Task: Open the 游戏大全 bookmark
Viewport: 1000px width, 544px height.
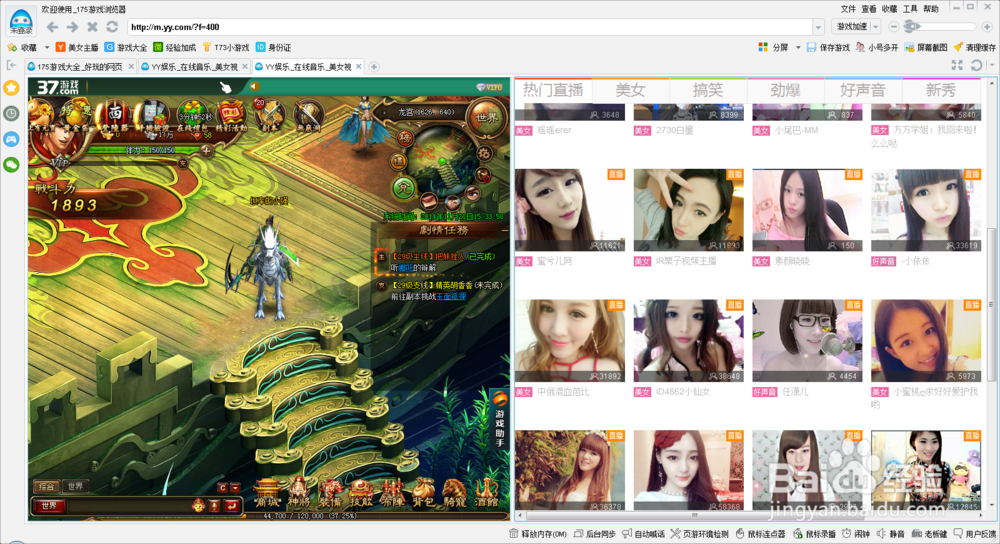Action: pos(126,47)
